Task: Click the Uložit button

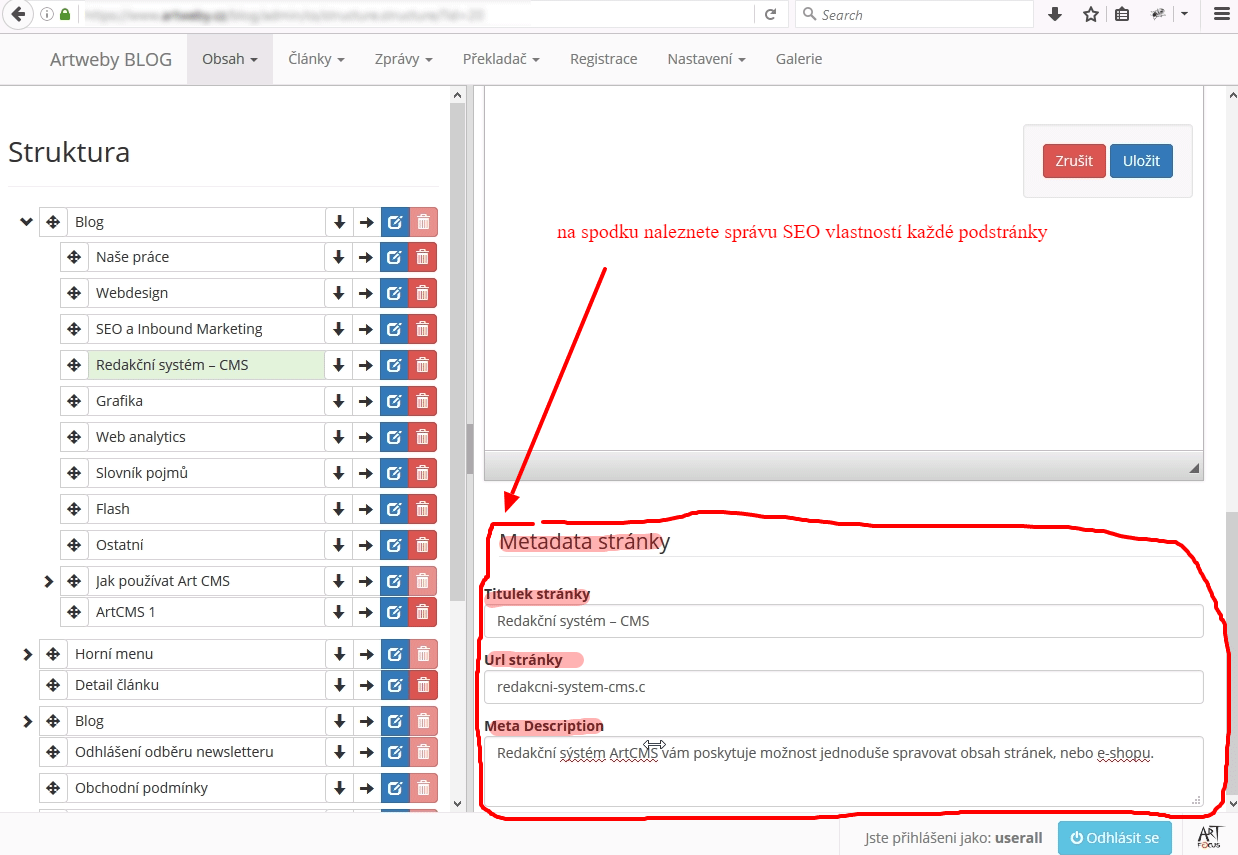Action: tap(1141, 161)
